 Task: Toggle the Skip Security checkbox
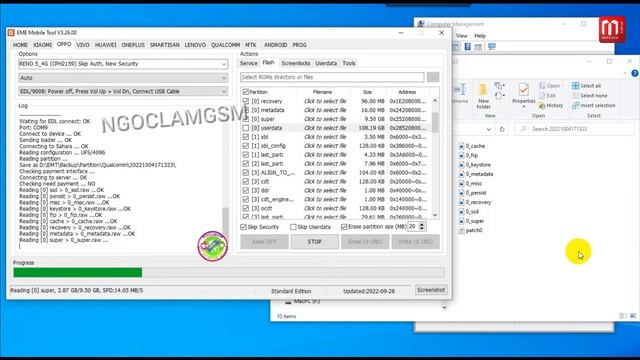[244, 227]
